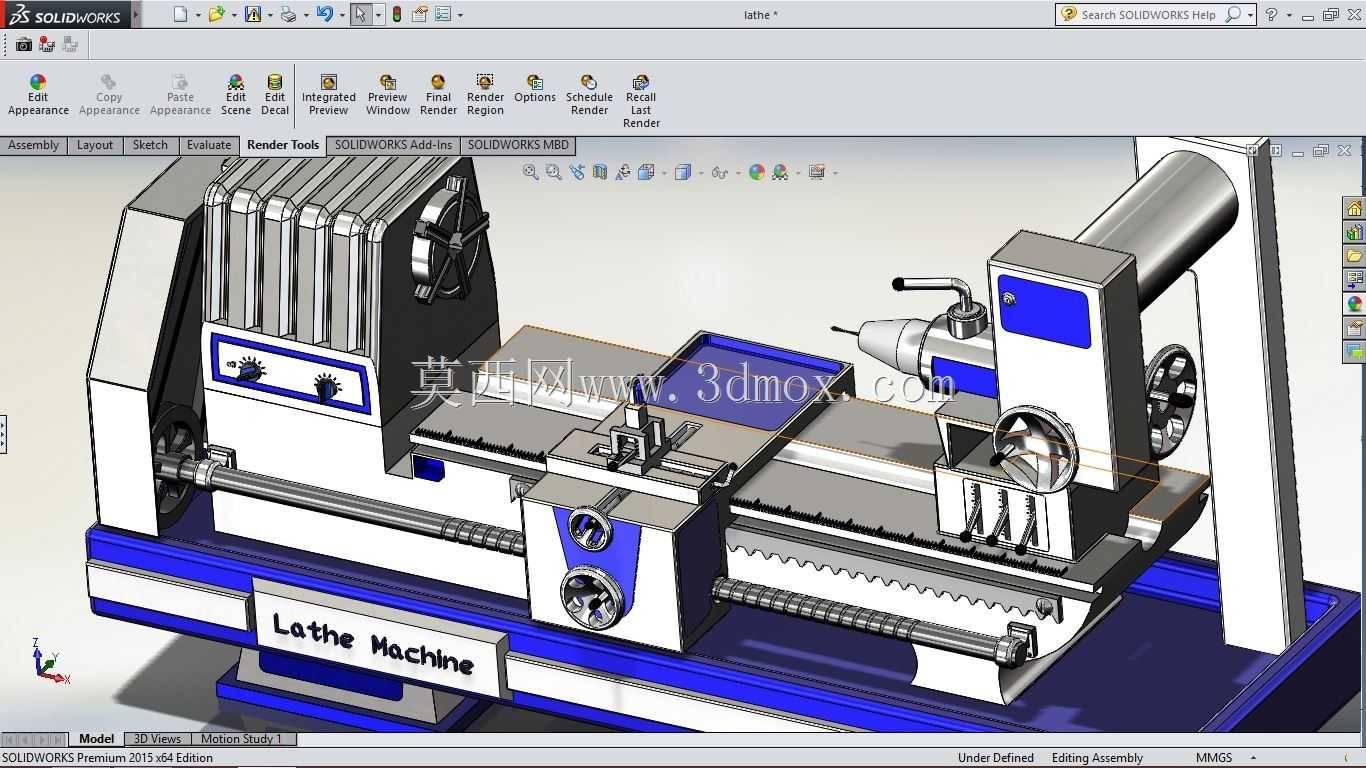Start the Final Render
Viewport: 1366px width, 768px height.
(x=438, y=96)
